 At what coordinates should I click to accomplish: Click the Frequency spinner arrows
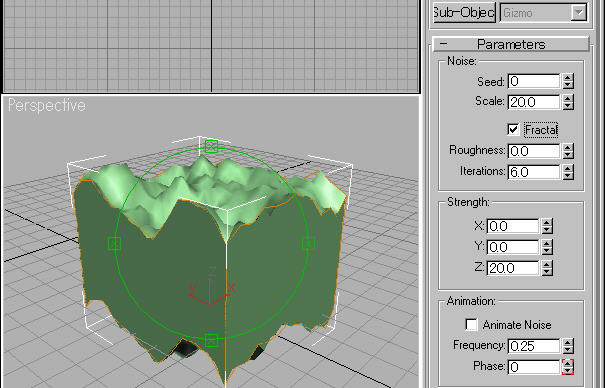(568, 346)
